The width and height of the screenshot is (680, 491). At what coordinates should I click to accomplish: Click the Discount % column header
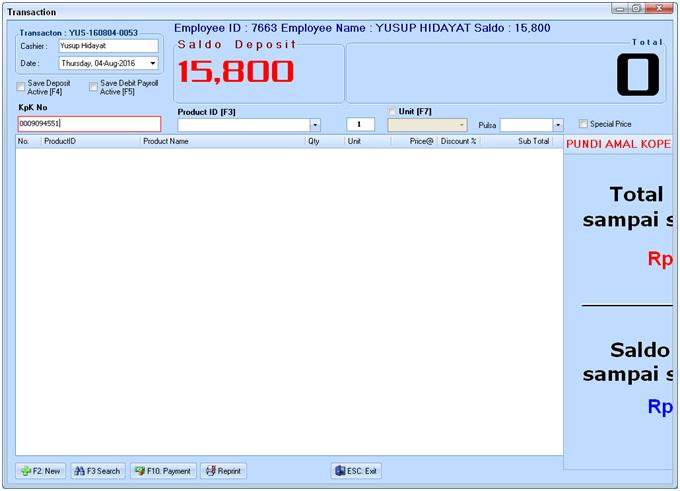click(459, 142)
